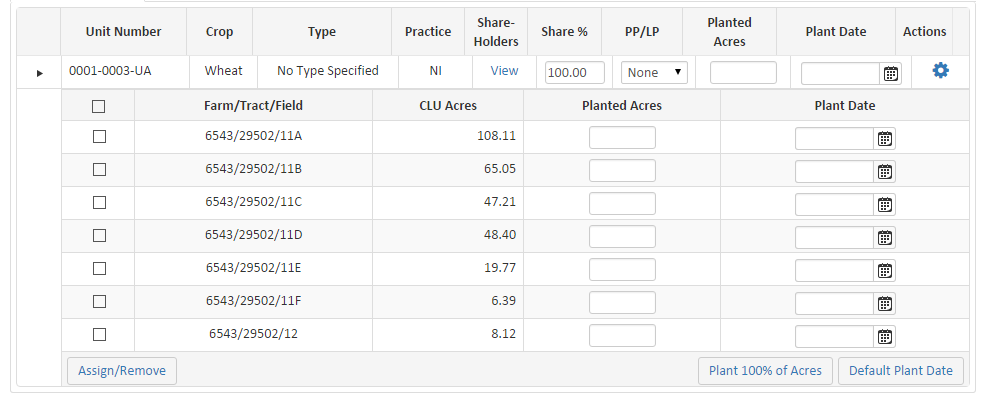View the share-holders link

click(504, 71)
